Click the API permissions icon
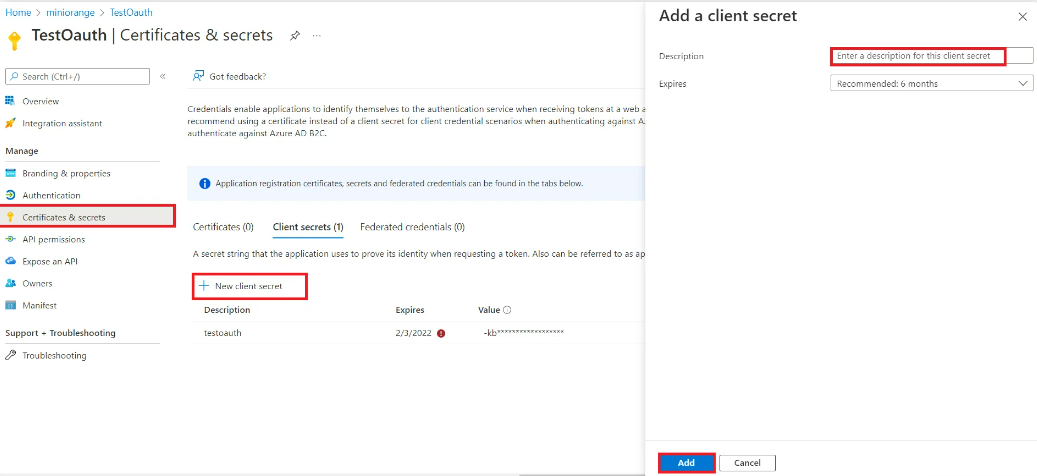Viewport: 1037px width, 476px height. click(10, 239)
